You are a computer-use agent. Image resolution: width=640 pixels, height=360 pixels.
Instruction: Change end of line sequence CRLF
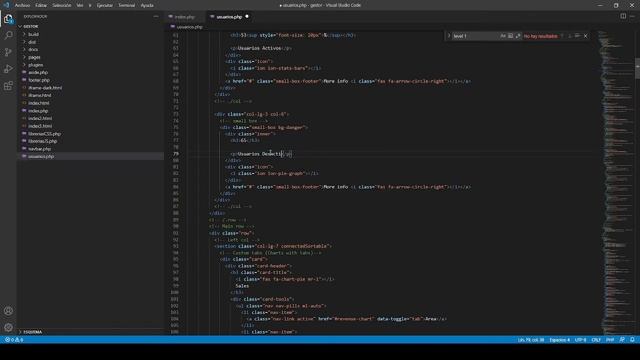pos(596,340)
